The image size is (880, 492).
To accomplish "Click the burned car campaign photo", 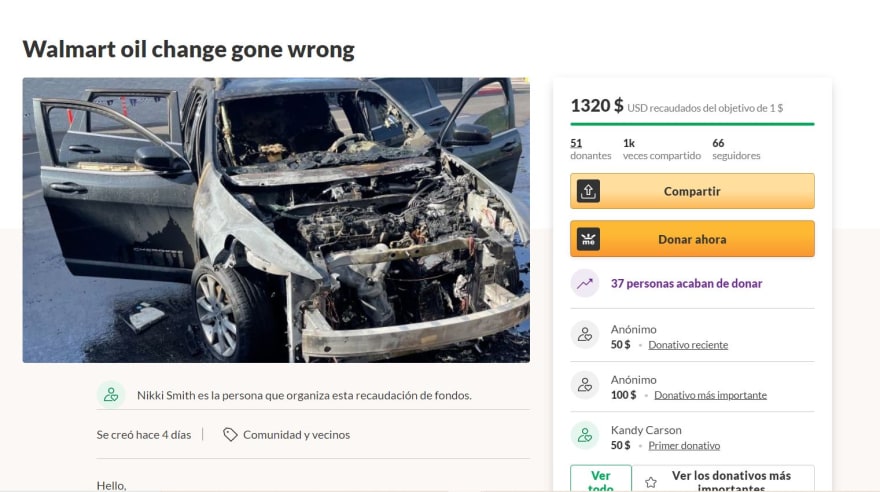I will coord(276,220).
